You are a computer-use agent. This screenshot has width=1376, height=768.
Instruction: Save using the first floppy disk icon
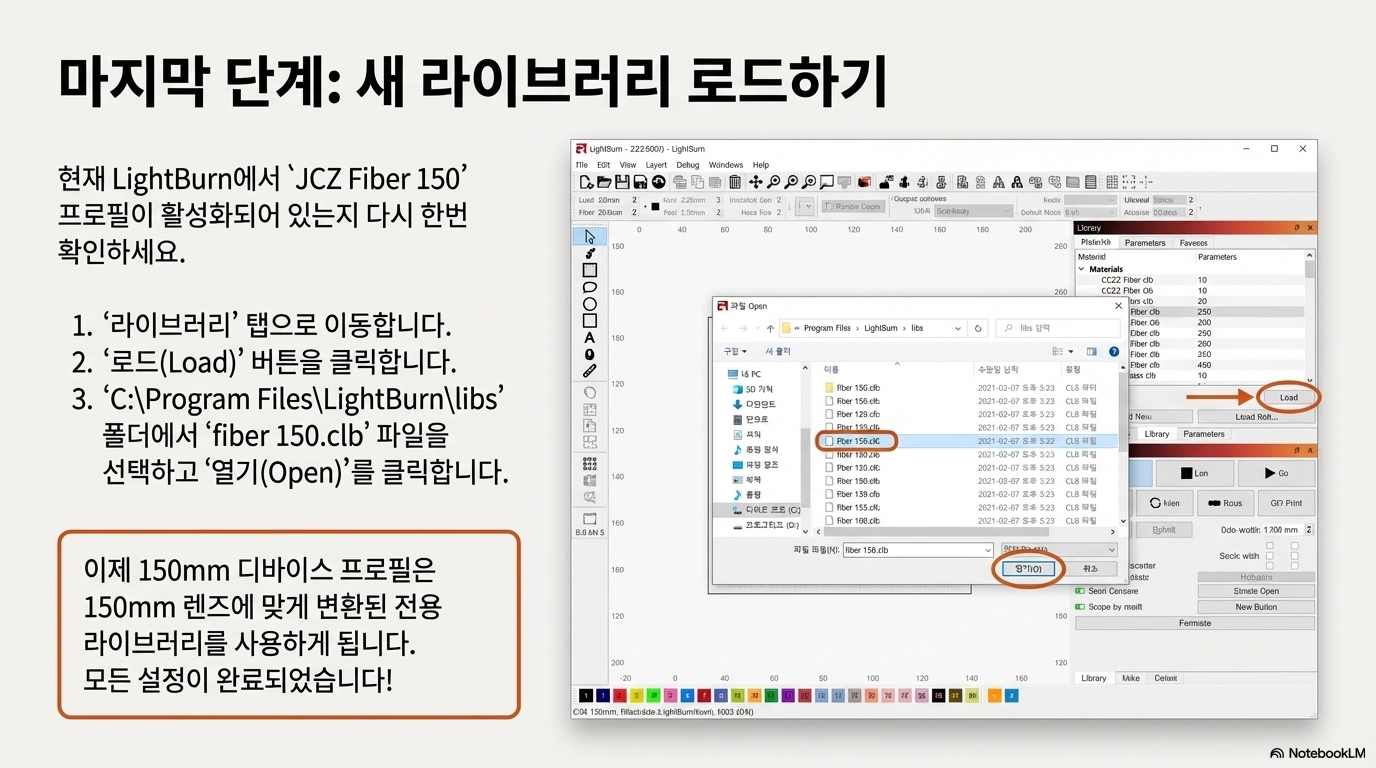click(x=622, y=182)
